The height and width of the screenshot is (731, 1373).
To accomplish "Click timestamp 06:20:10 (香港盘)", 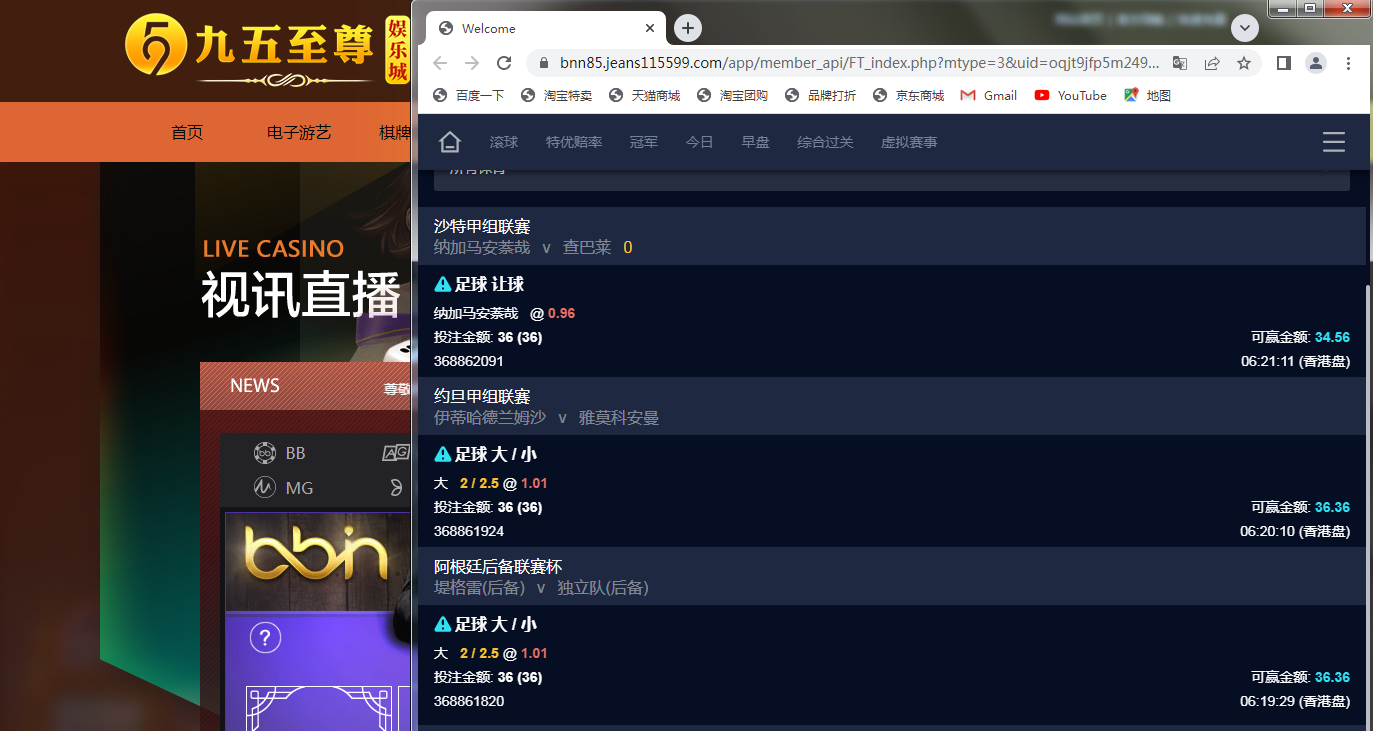I will [1295, 531].
